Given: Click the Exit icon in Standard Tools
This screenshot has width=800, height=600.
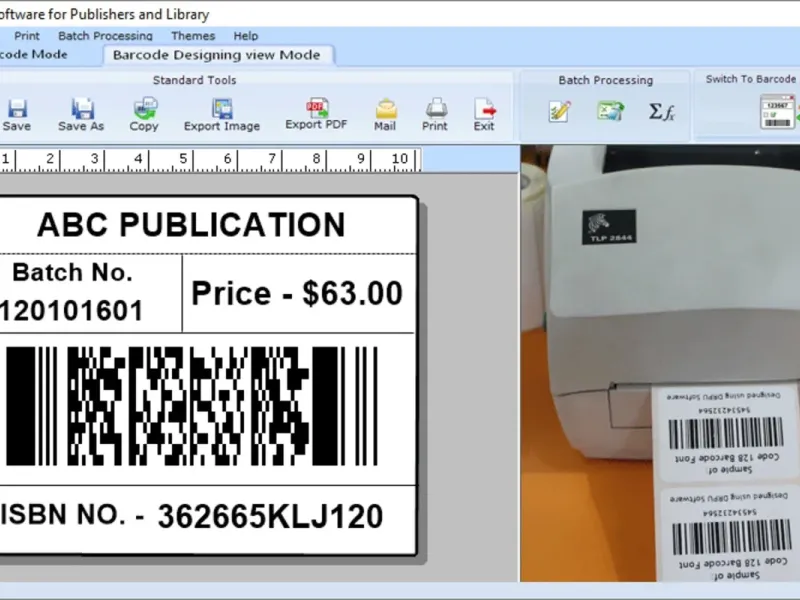Looking at the screenshot, I should (484, 109).
